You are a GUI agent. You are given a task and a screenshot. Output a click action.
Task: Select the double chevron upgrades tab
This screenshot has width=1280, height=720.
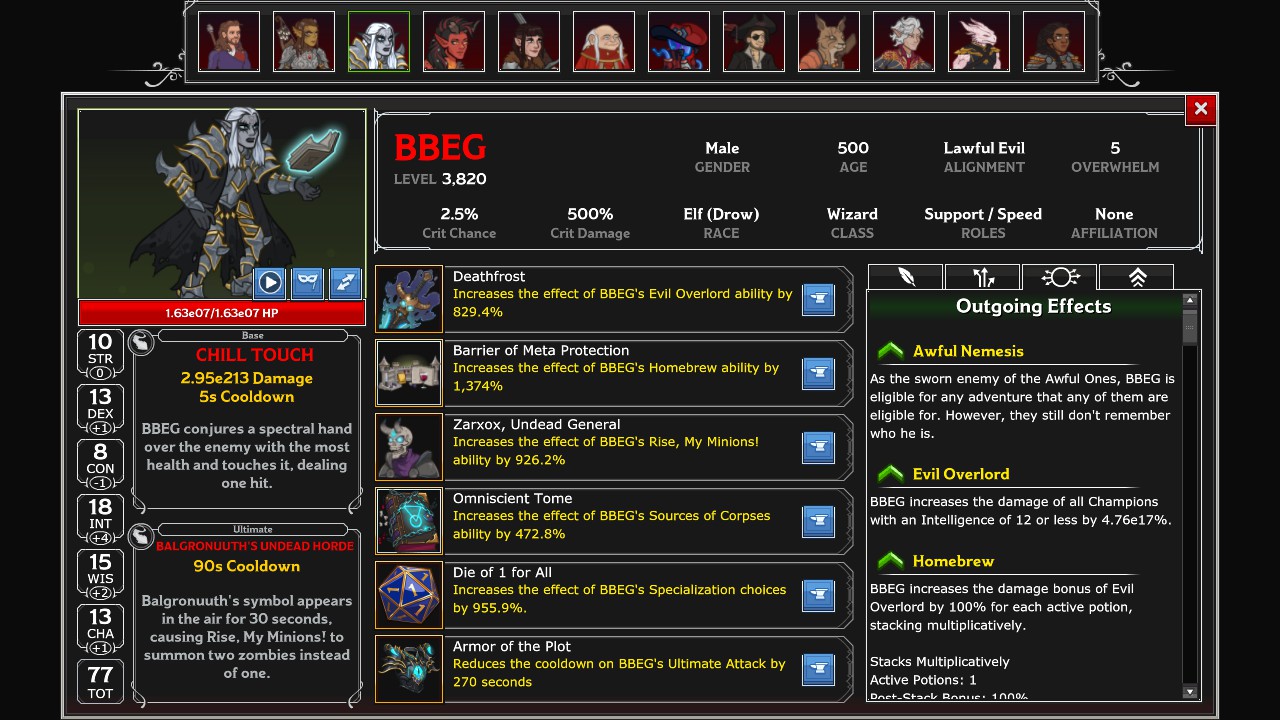[1137, 277]
